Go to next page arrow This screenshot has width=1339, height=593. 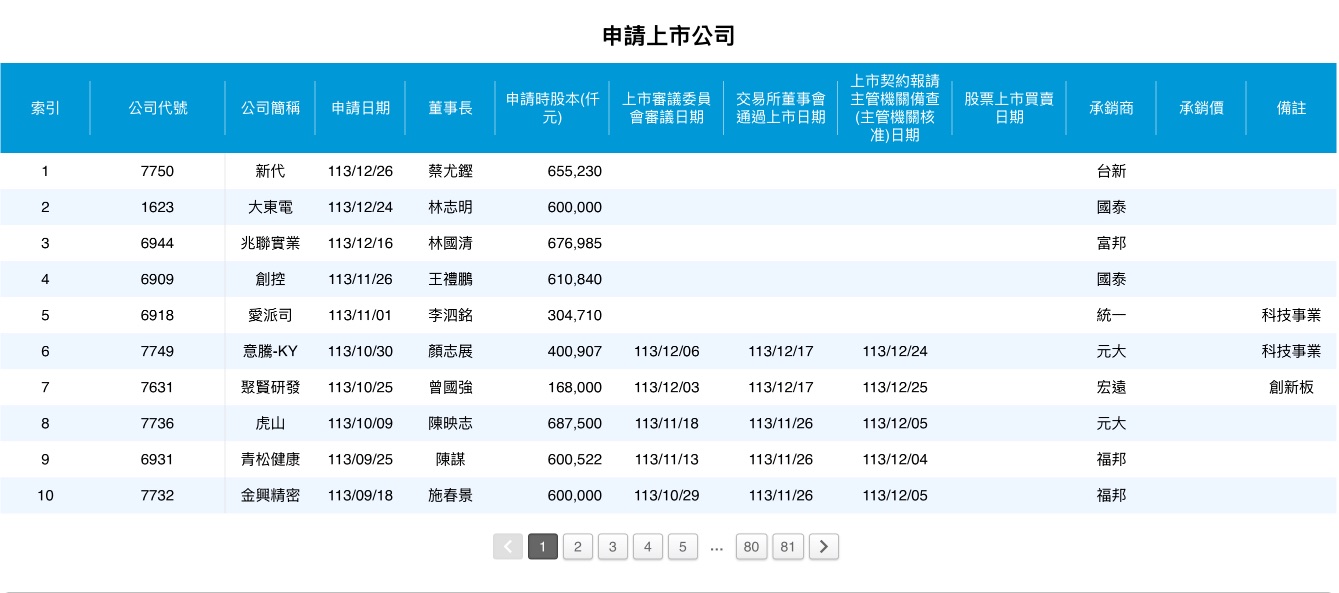point(823,546)
